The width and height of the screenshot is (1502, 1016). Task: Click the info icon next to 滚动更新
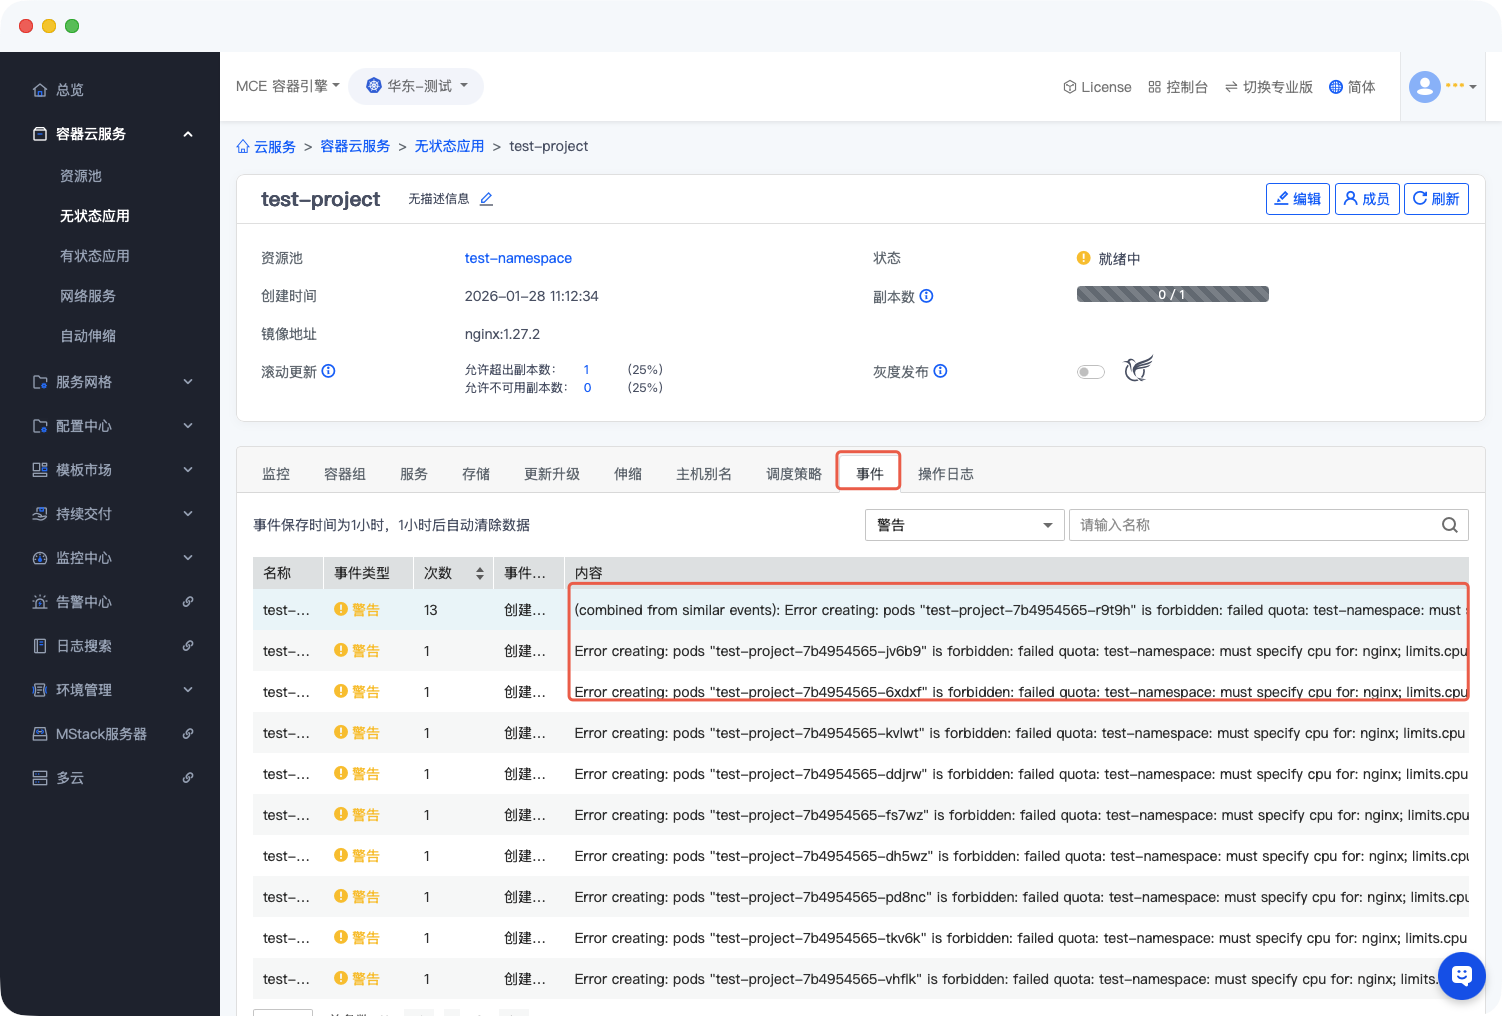click(328, 371)
